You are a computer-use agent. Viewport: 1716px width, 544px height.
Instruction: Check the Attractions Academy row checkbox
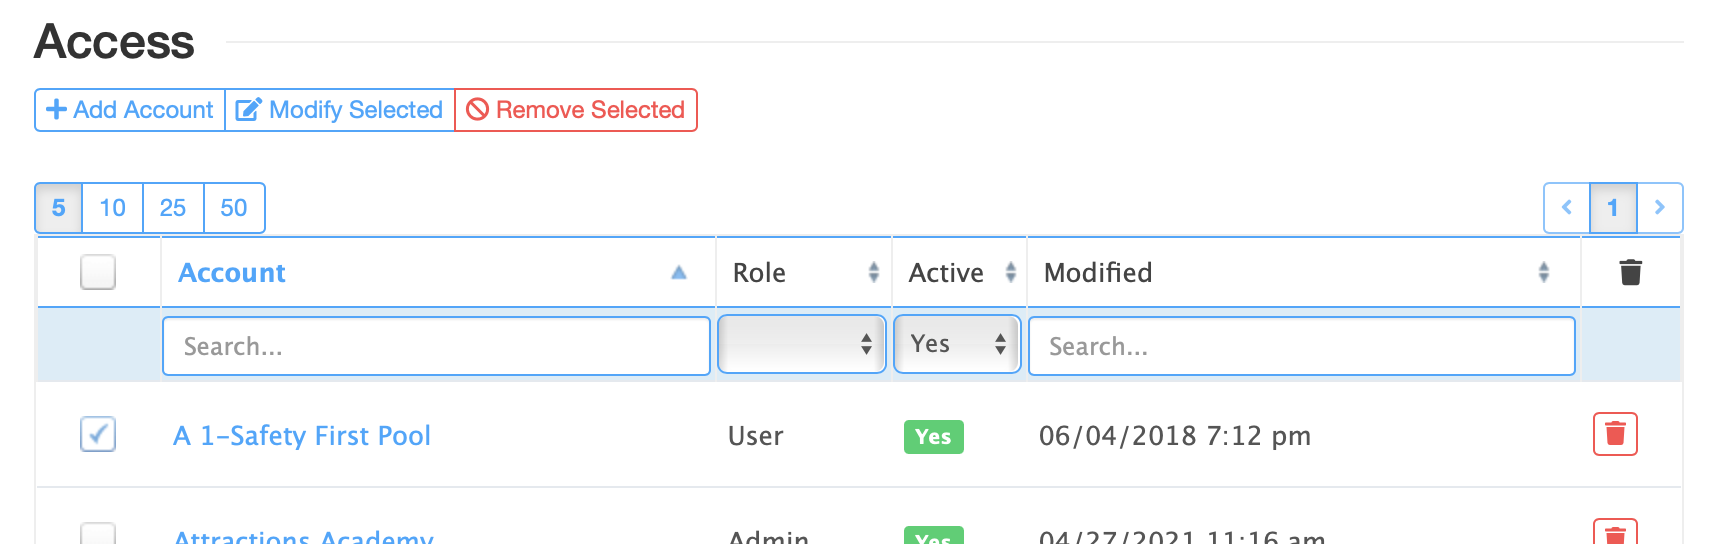click(98, 534)
